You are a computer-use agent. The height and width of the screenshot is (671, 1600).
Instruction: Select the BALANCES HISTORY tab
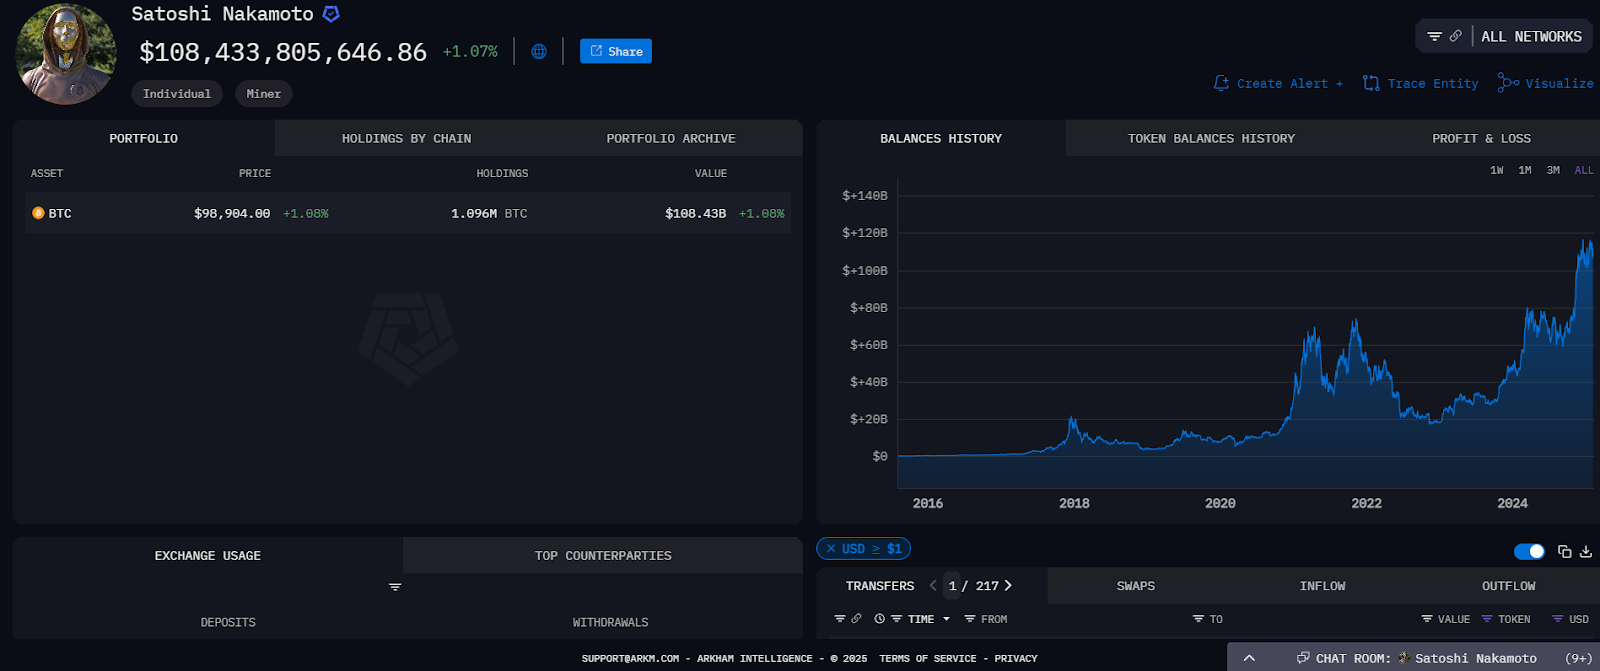[941, 138]
